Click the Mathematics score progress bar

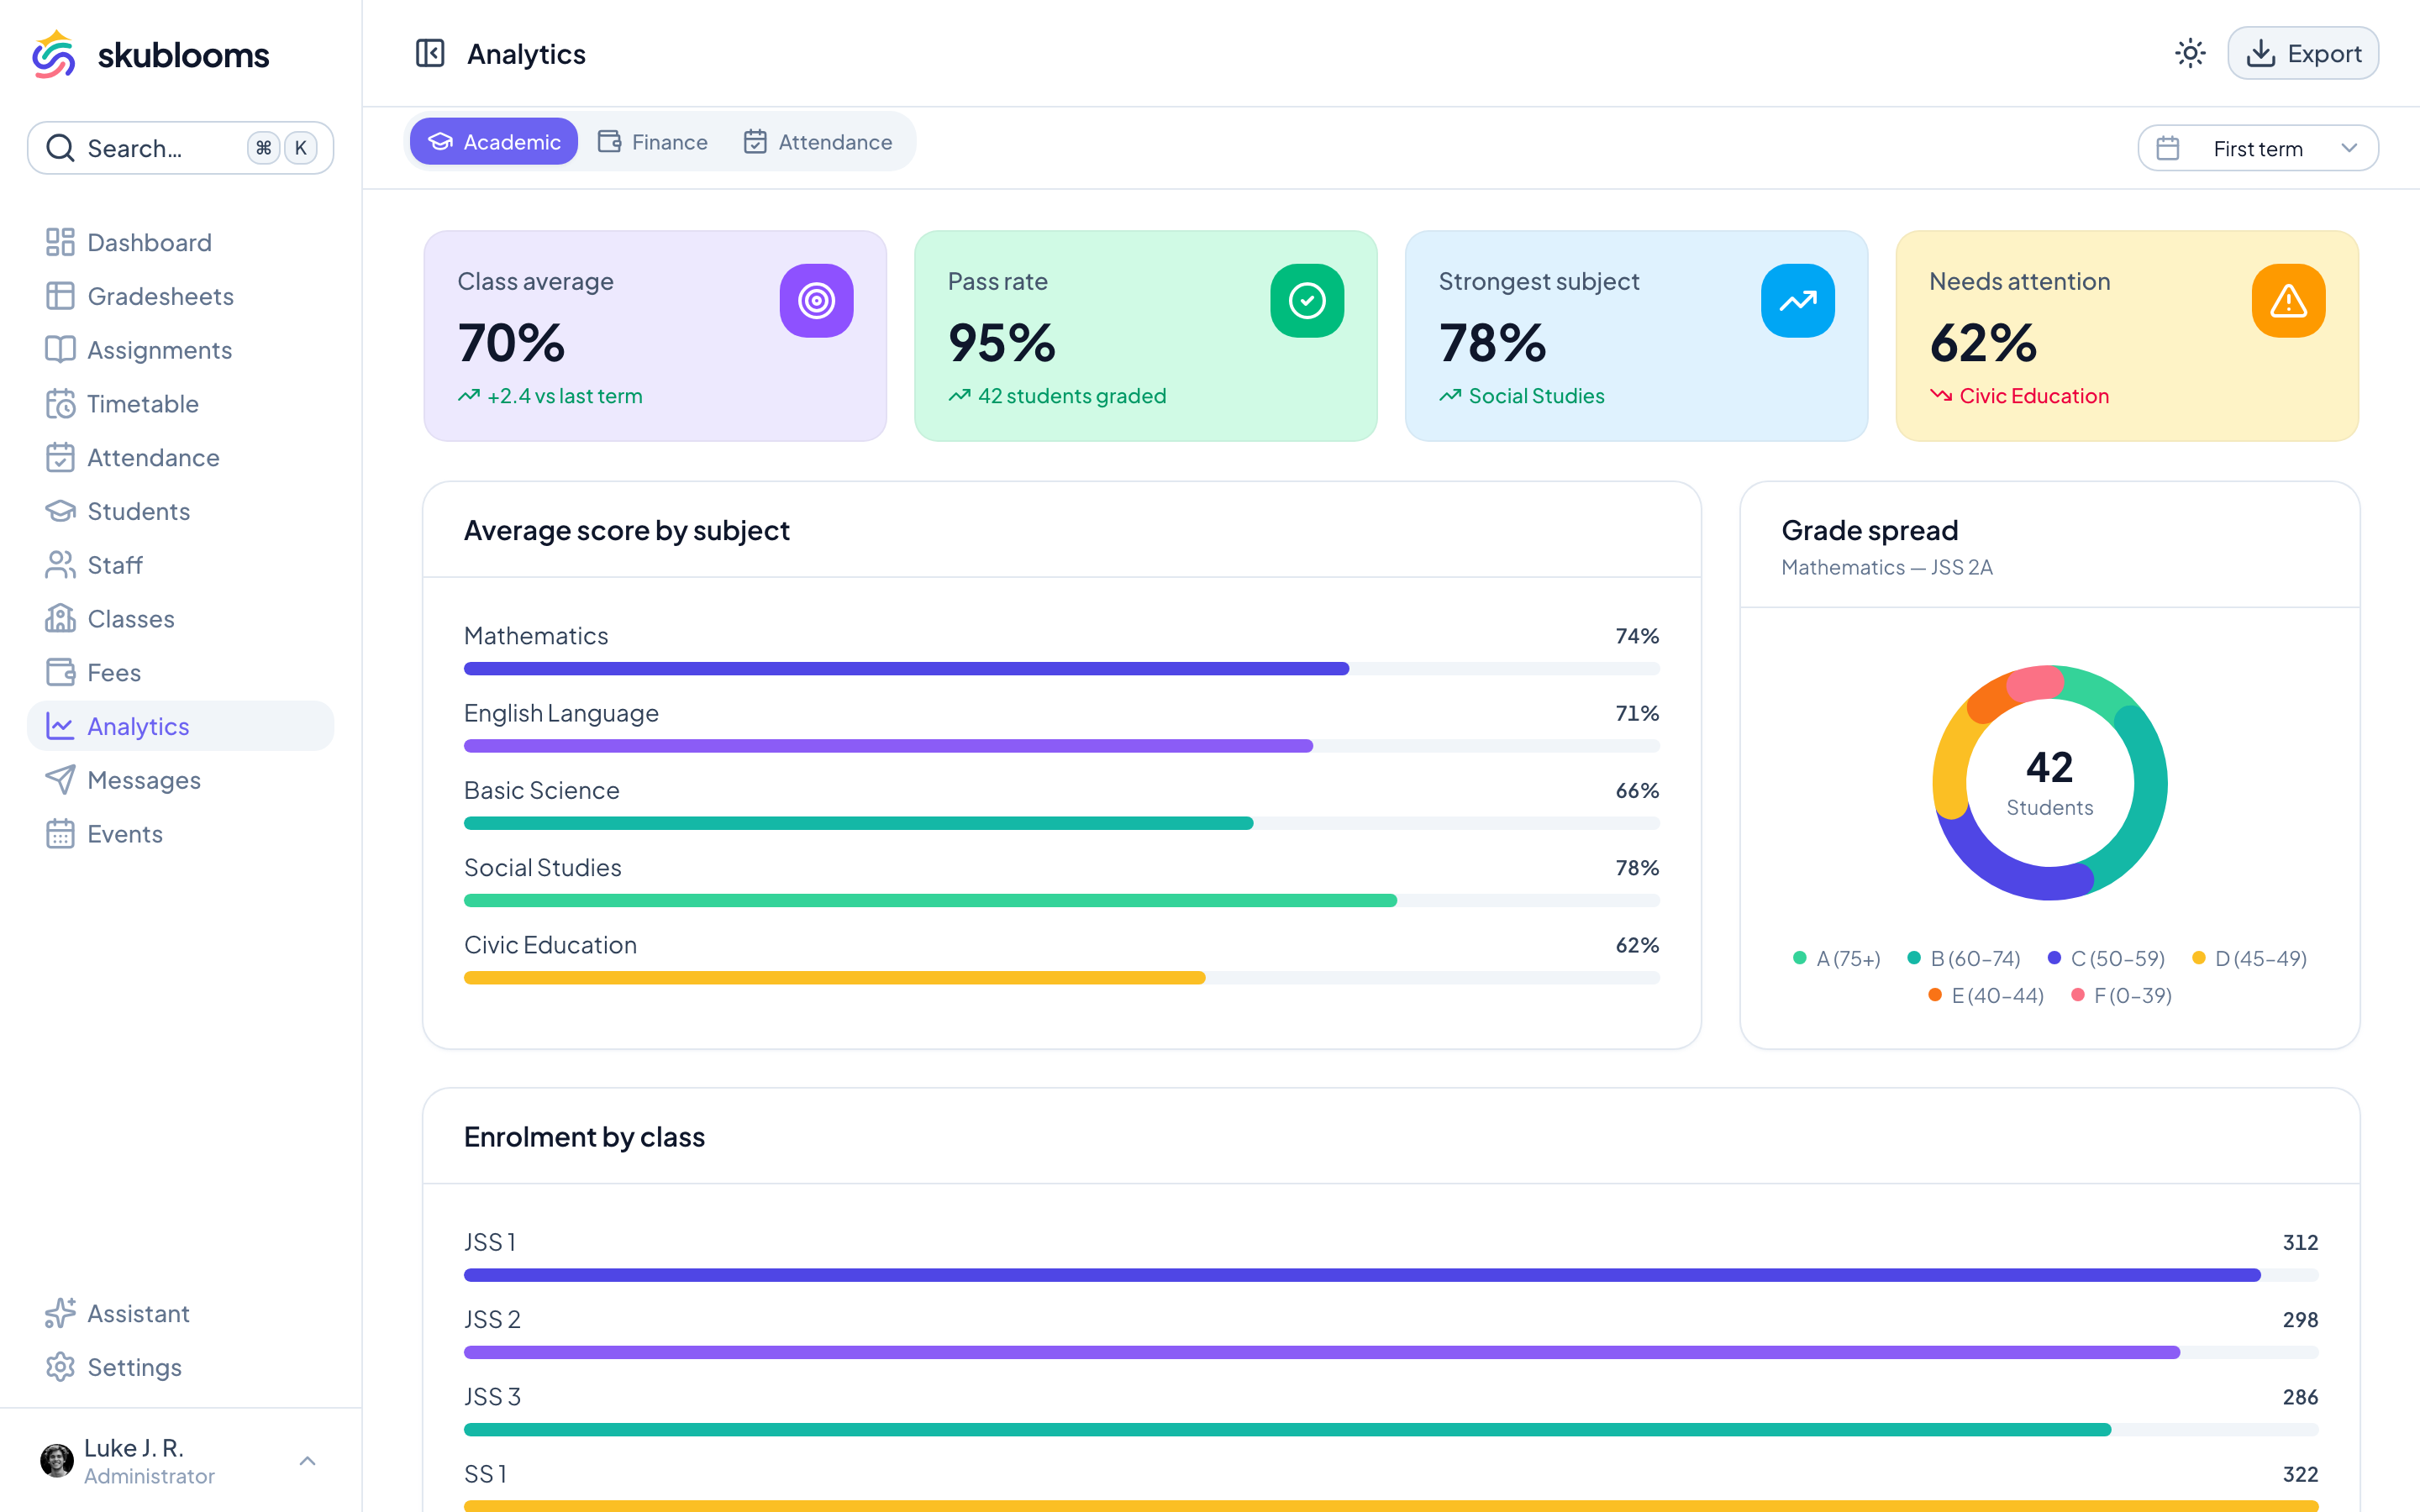(x=1062, y=668)
